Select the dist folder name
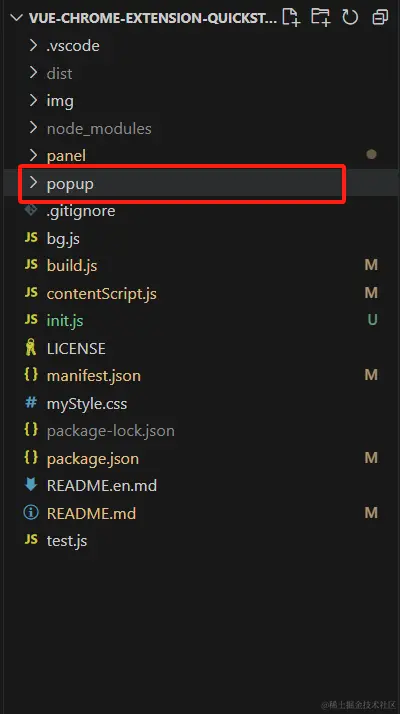Viewport: 400px width, 714px height. coord(59,73)
